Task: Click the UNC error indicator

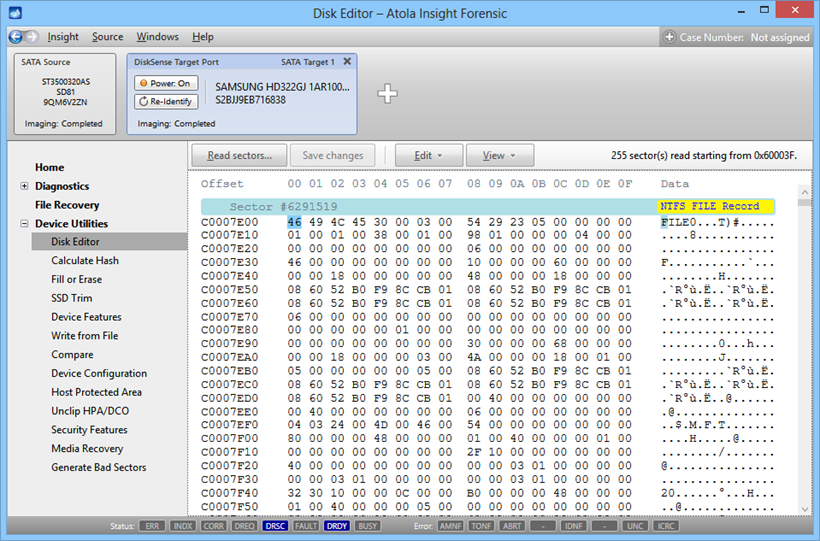Action: point(635,526)
